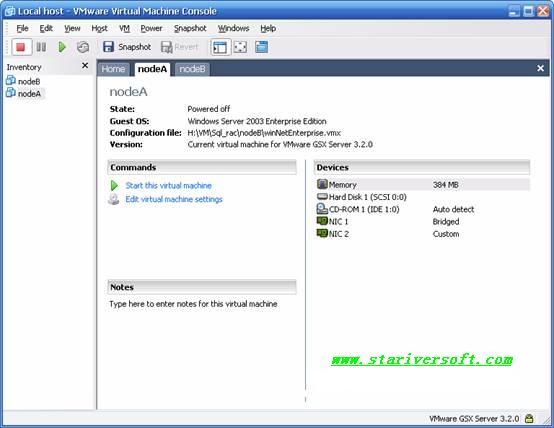
Task: Click the configuration file path text
Action: pyautogui.click(x=264, y=133)
